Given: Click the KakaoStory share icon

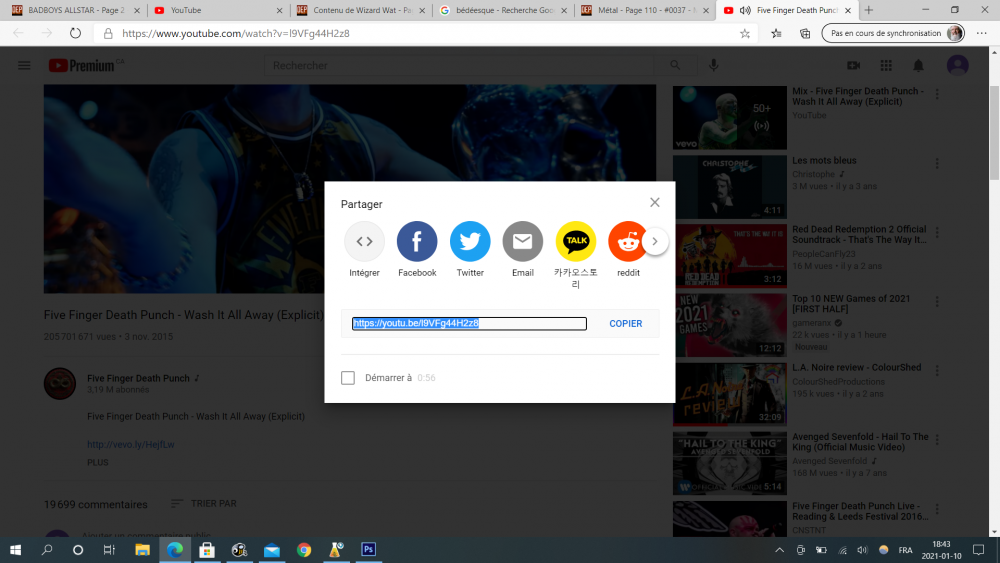Looking at the screenshot, I should 575,241.
